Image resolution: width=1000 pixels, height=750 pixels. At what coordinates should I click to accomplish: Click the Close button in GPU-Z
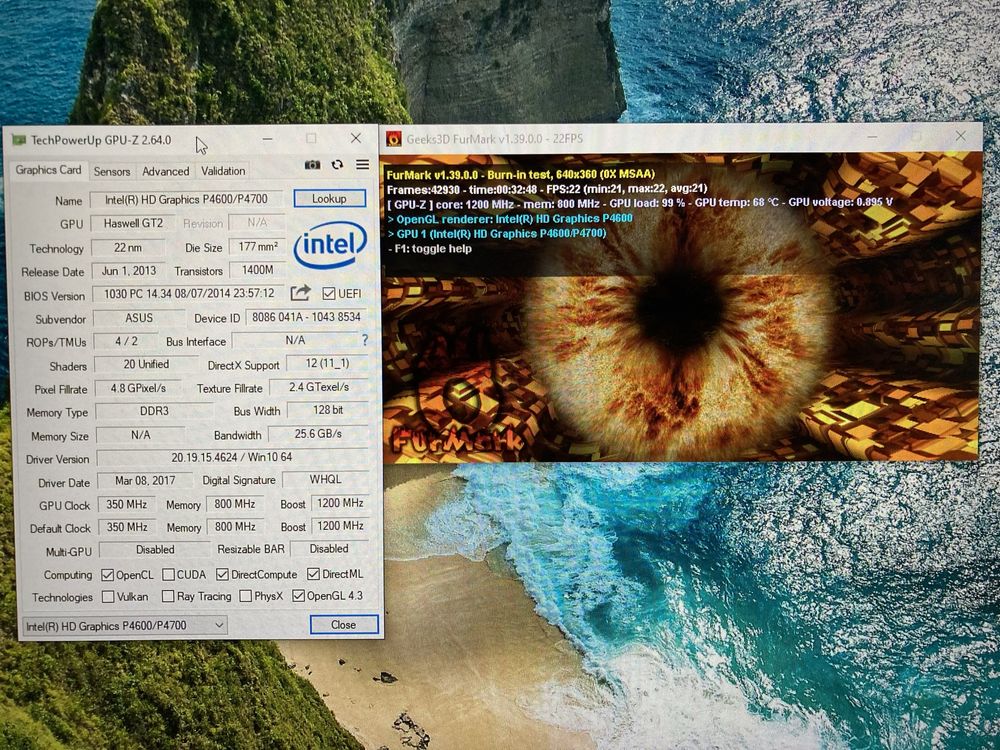point(344,624)
